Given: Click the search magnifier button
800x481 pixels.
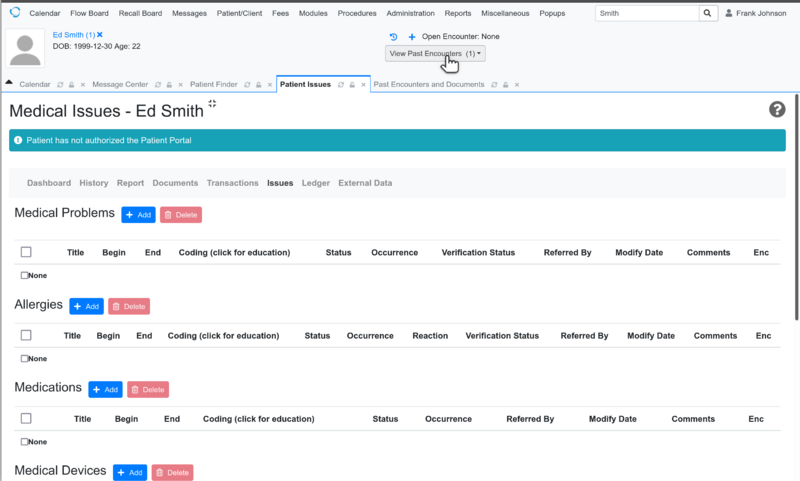Looking at the screenshot, I should coord(707,13).
